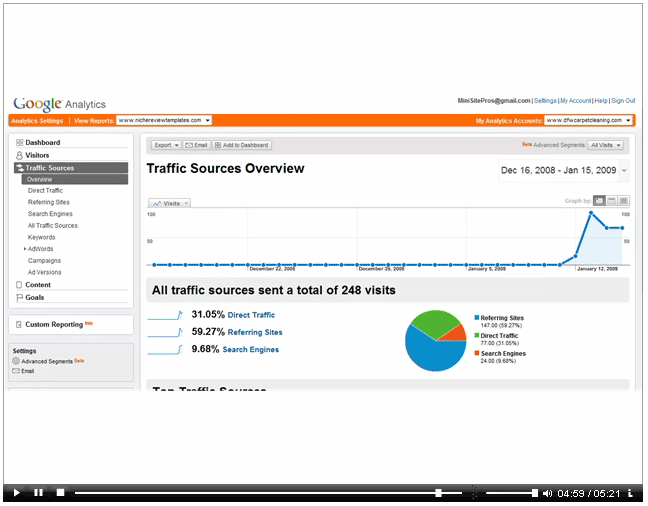
Task: Open Search Engines 9.68% link
Action: (x=251, y=350)
